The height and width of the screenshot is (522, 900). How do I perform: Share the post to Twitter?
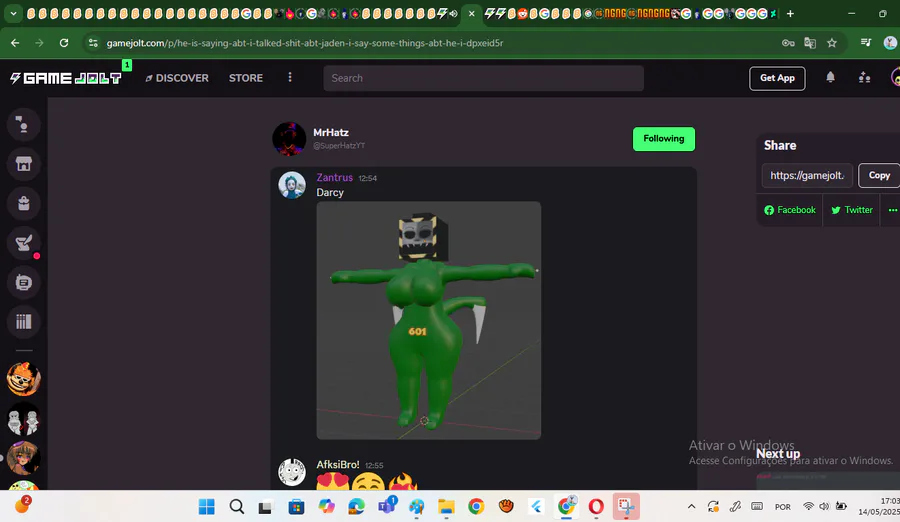coord(852,210)
